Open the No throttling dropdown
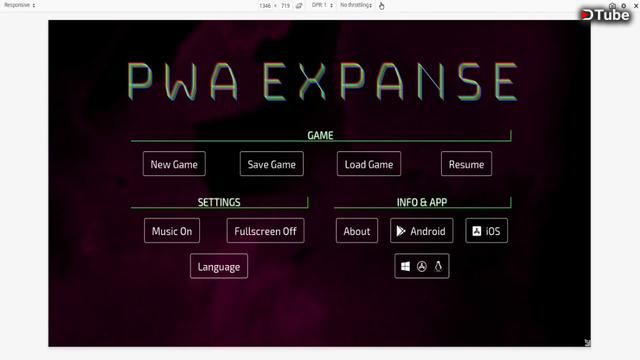 coord(356,5)
